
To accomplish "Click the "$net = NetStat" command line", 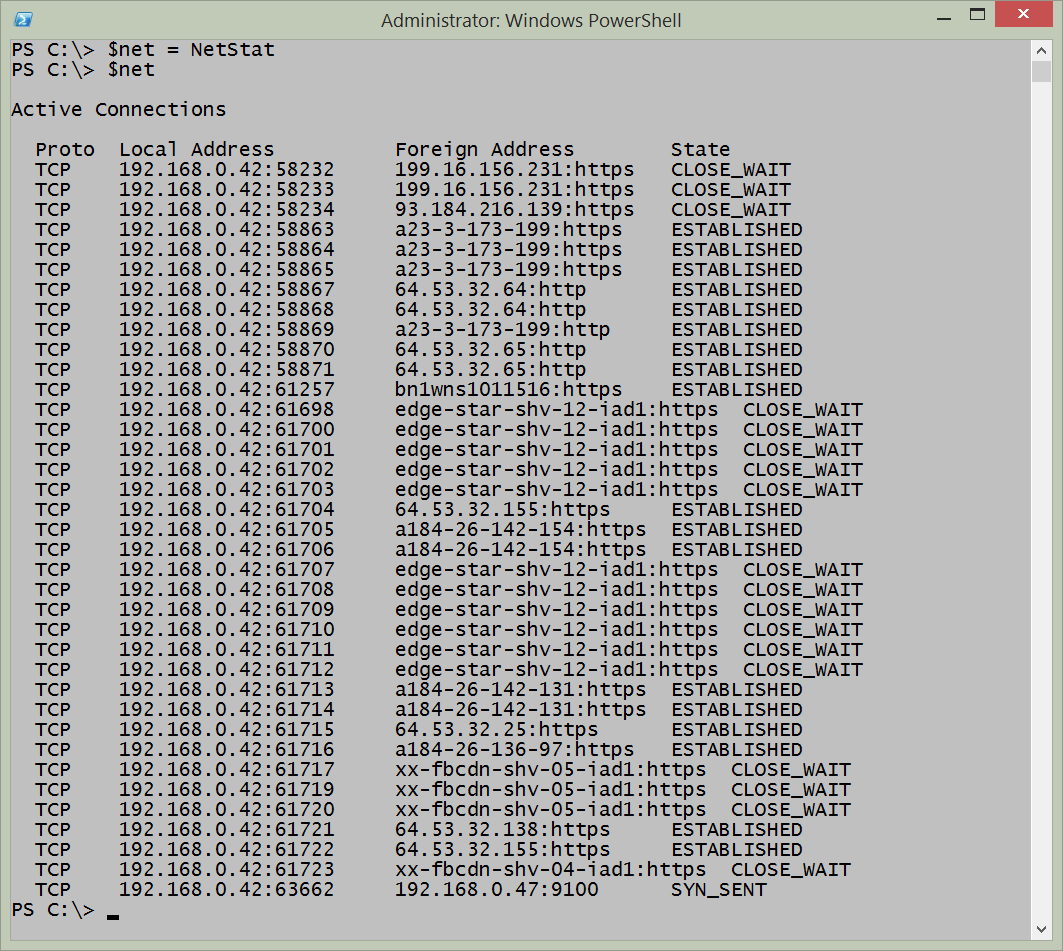I will (190, 50).
